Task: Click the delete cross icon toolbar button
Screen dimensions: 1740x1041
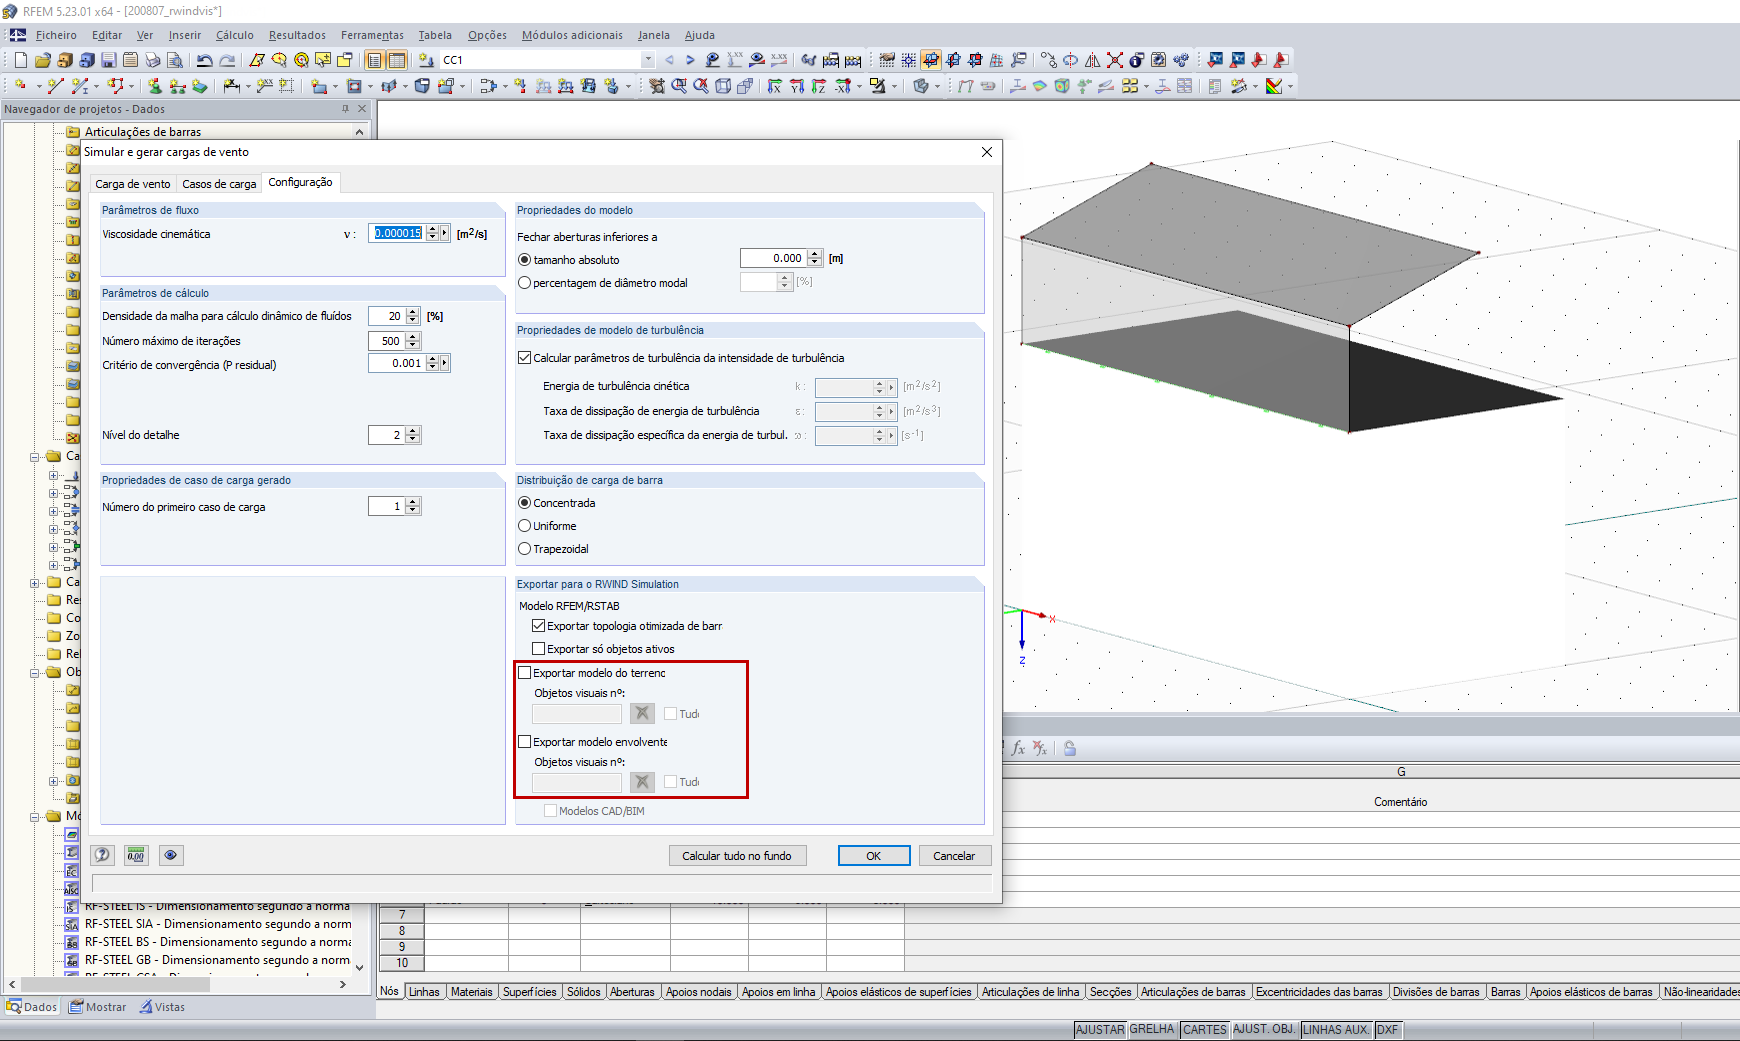Action: (1114, 60)
